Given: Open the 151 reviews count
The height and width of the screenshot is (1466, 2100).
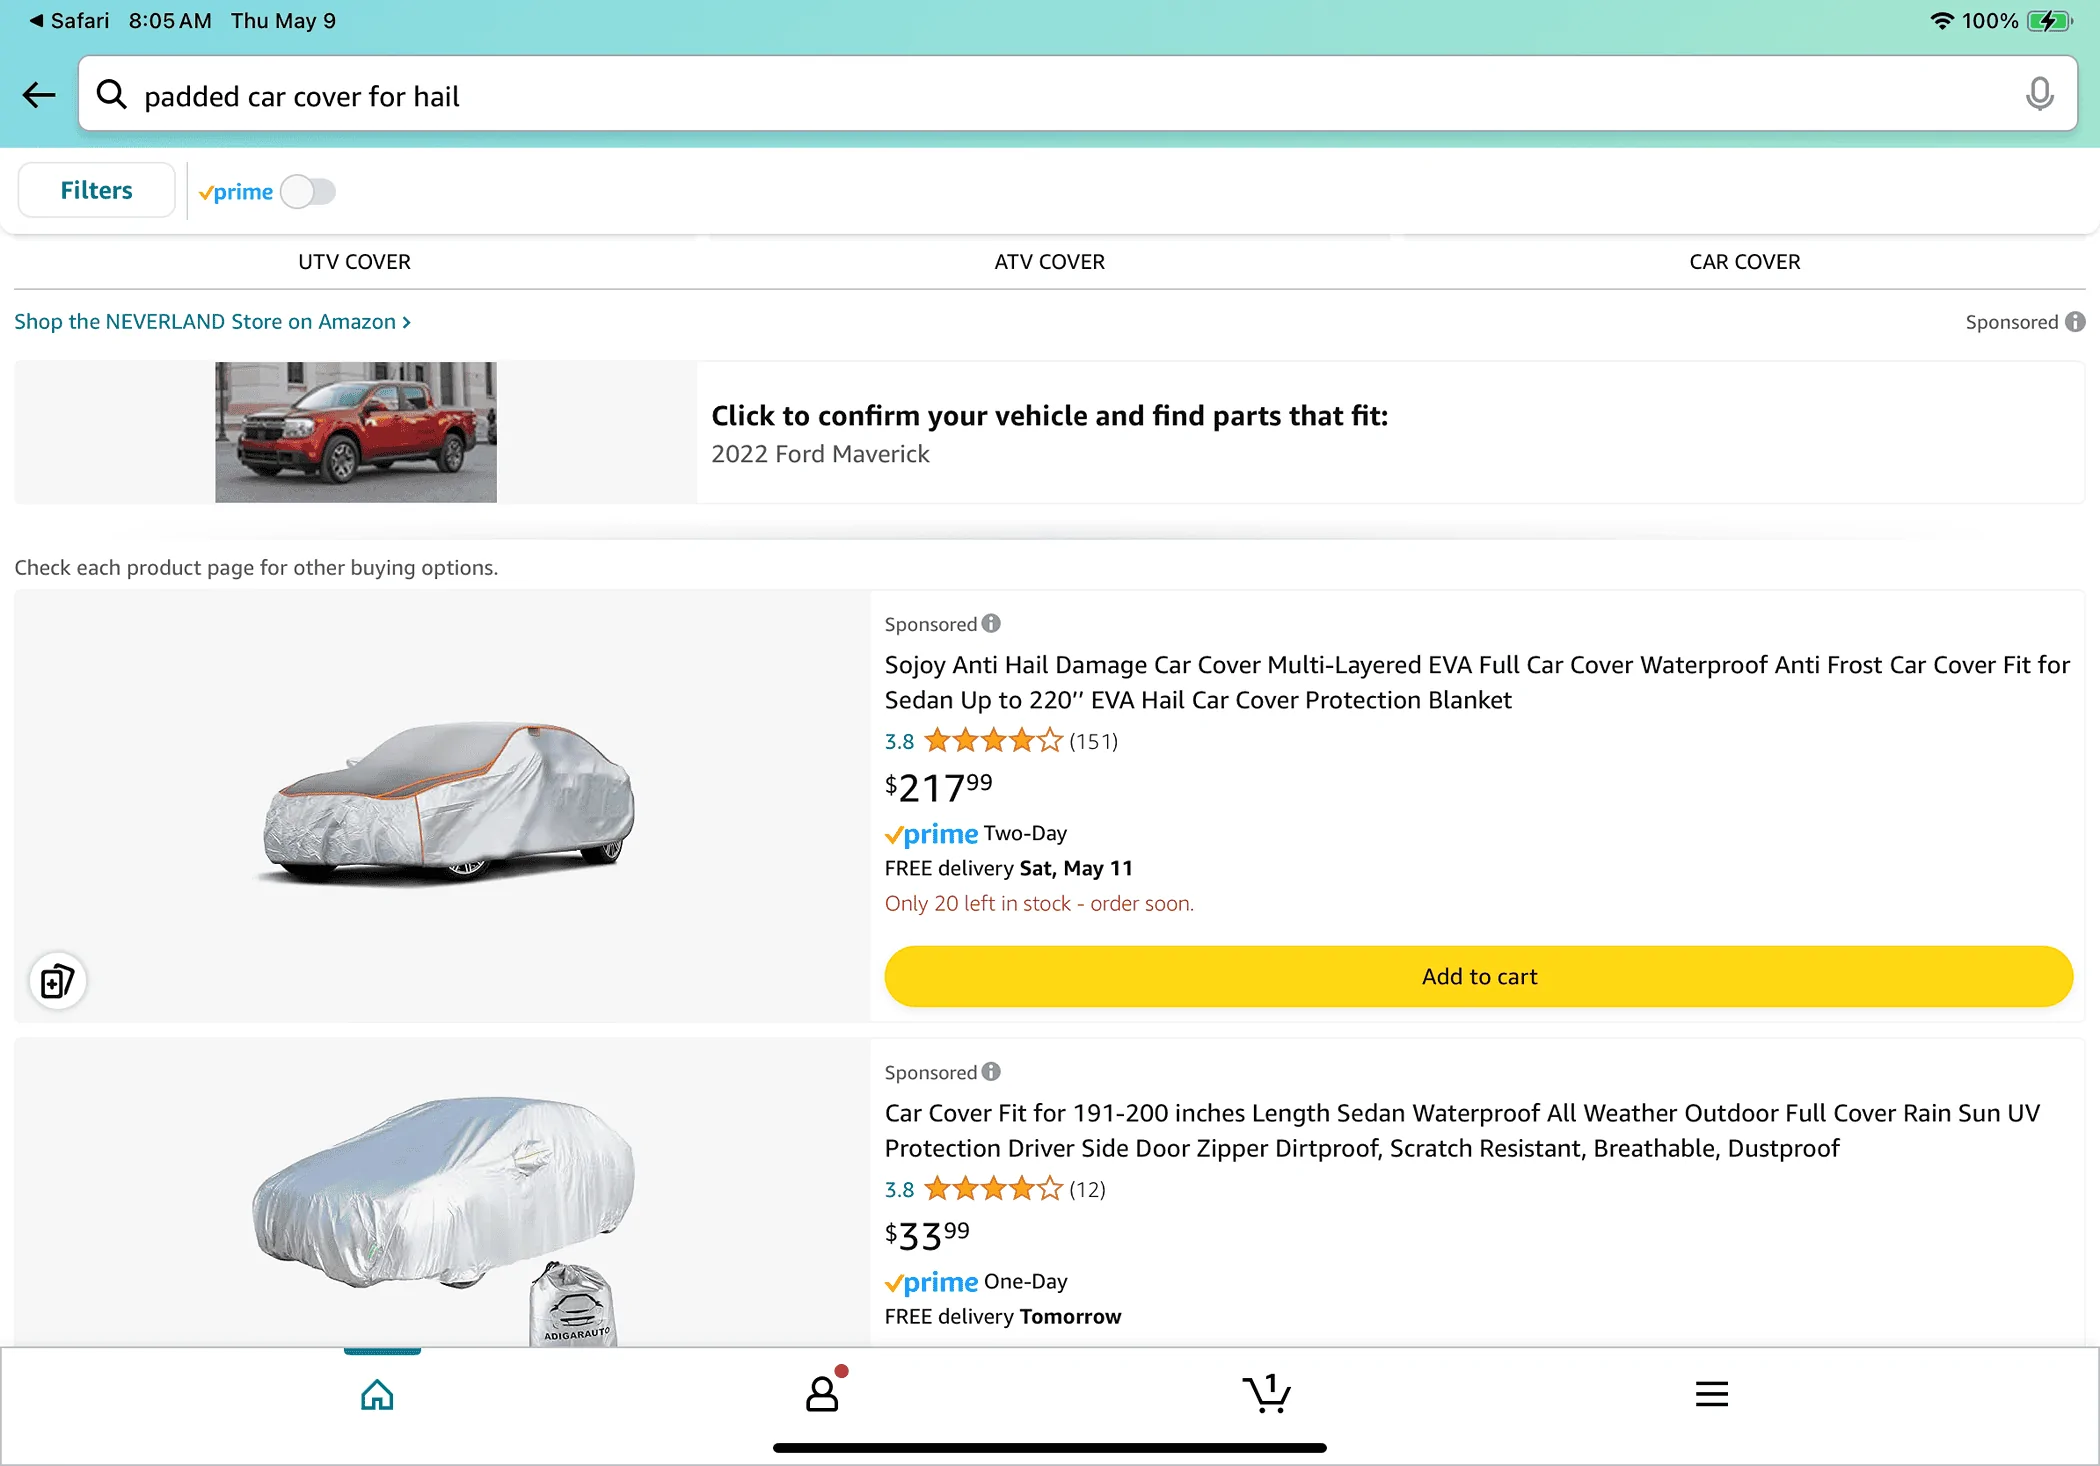Looking at the screenshot, I should (1093, 741).
